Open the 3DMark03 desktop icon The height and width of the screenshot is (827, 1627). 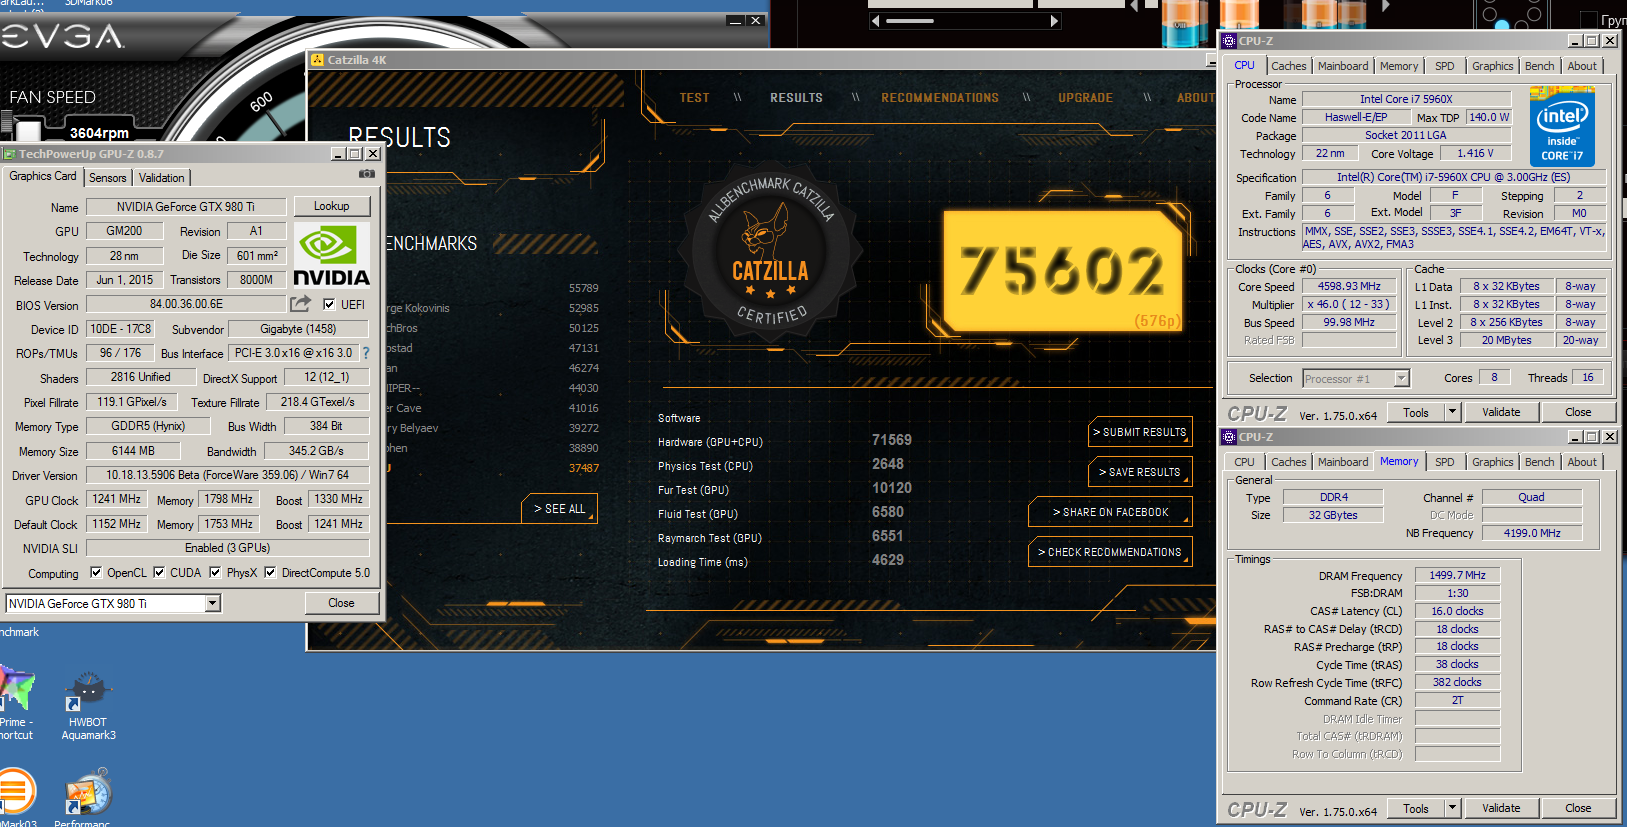point(16,792)
